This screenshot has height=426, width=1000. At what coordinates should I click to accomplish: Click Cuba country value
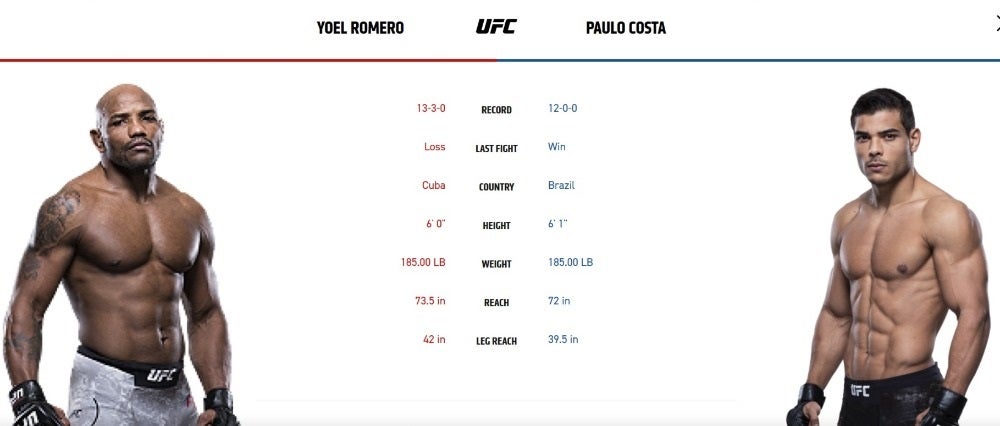[x=434, y=186]
